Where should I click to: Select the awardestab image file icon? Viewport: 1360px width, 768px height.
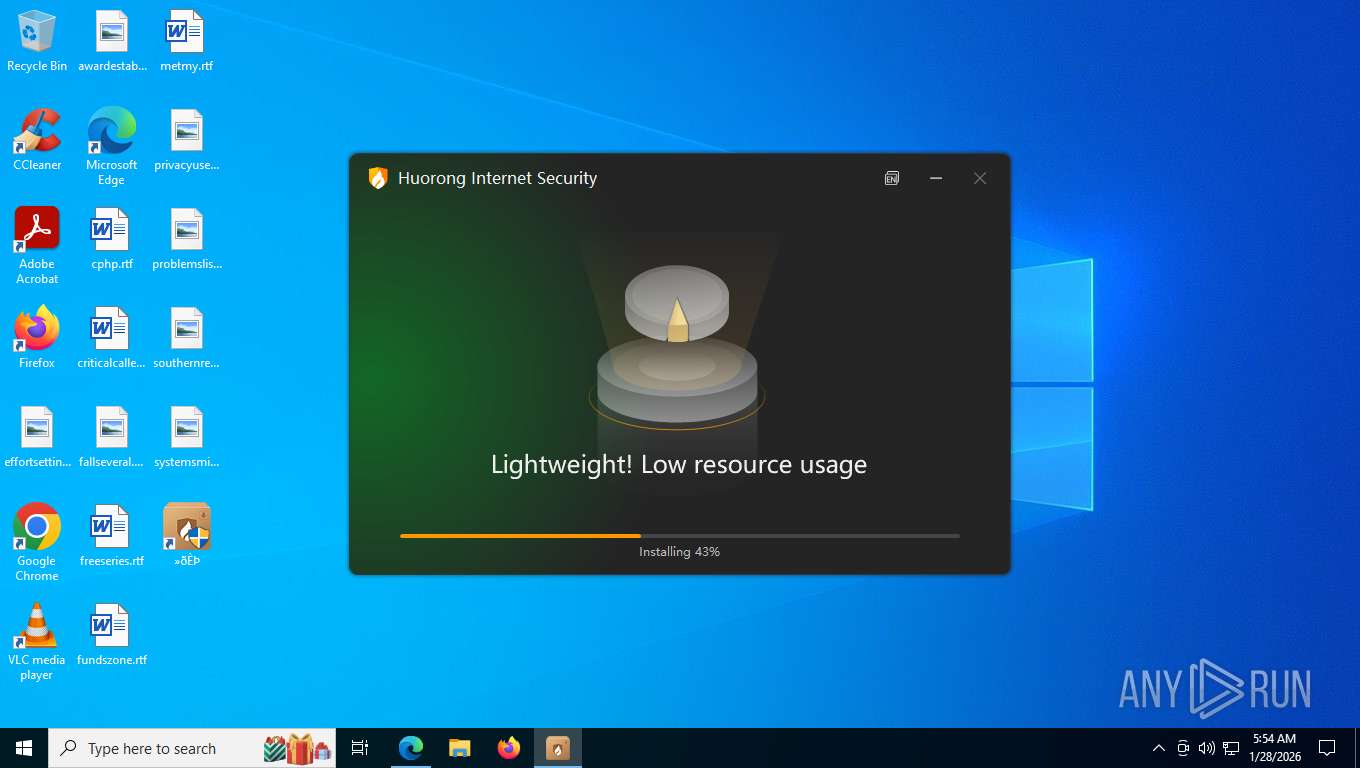click(x=112, y=42)
